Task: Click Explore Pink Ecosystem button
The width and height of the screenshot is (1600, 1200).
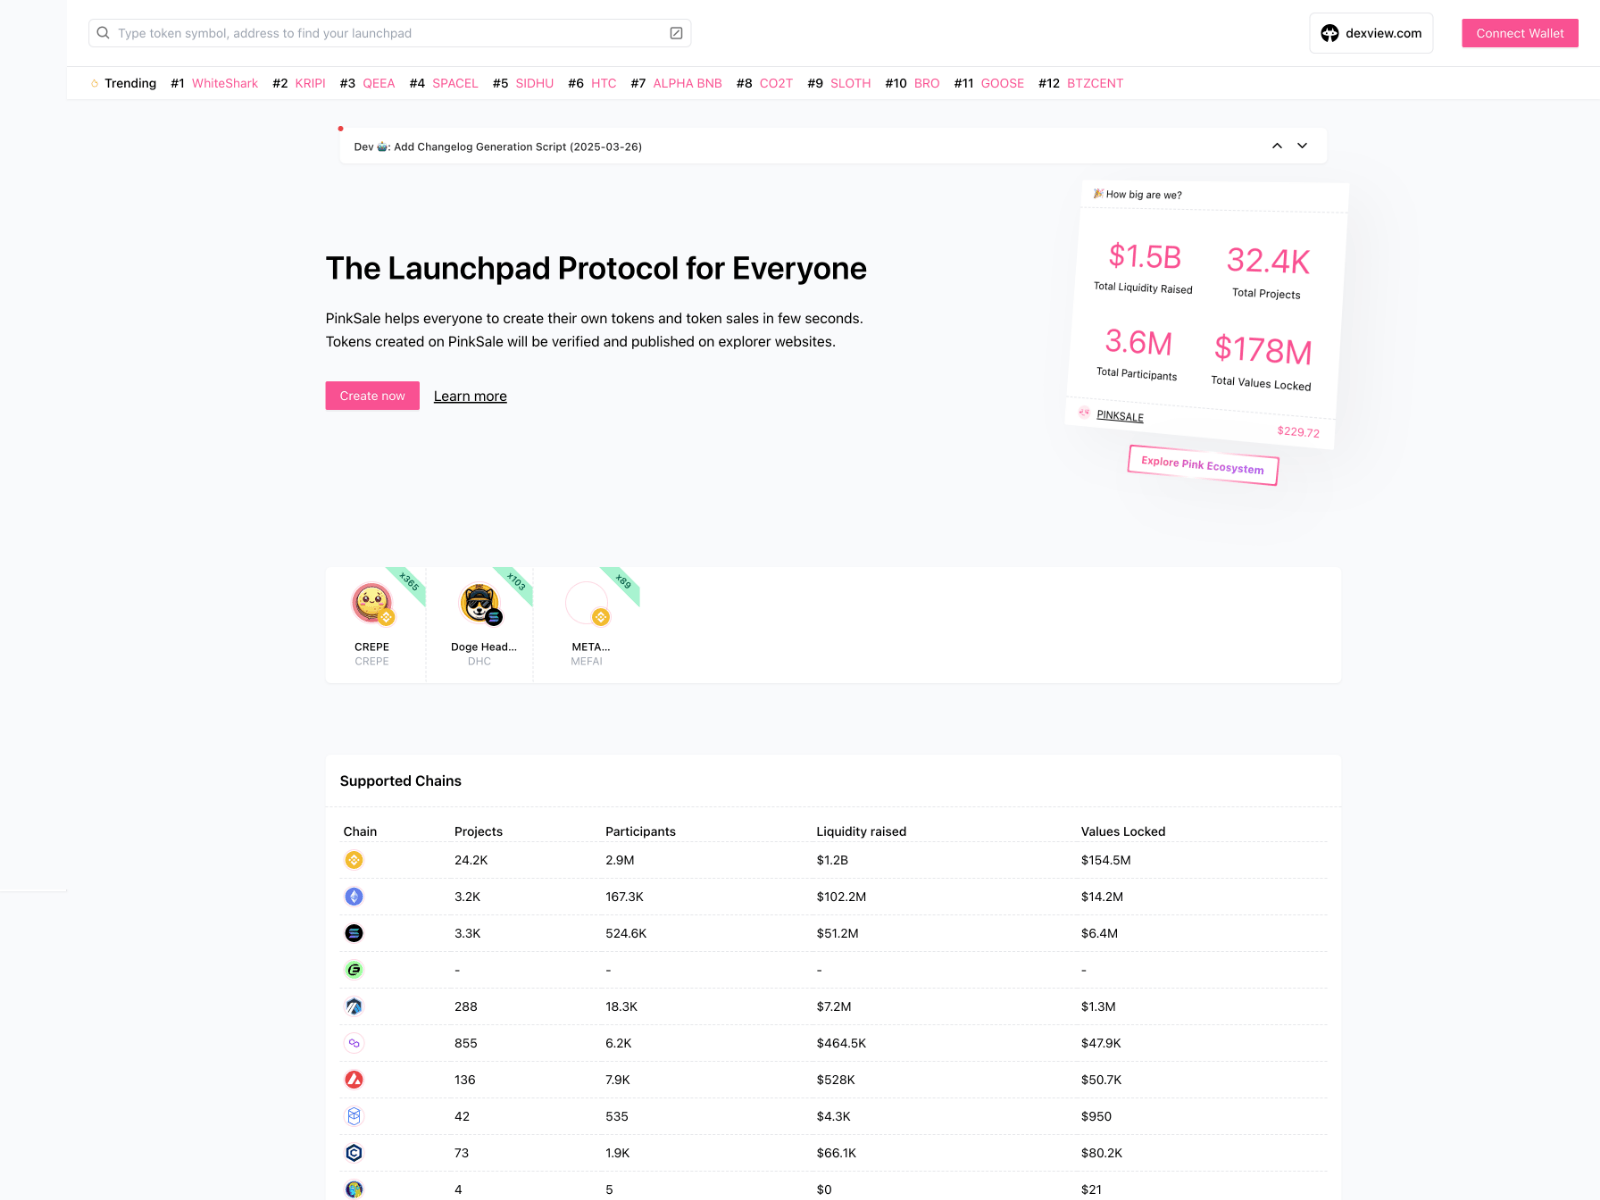Action: click(x=1202, y=465)
